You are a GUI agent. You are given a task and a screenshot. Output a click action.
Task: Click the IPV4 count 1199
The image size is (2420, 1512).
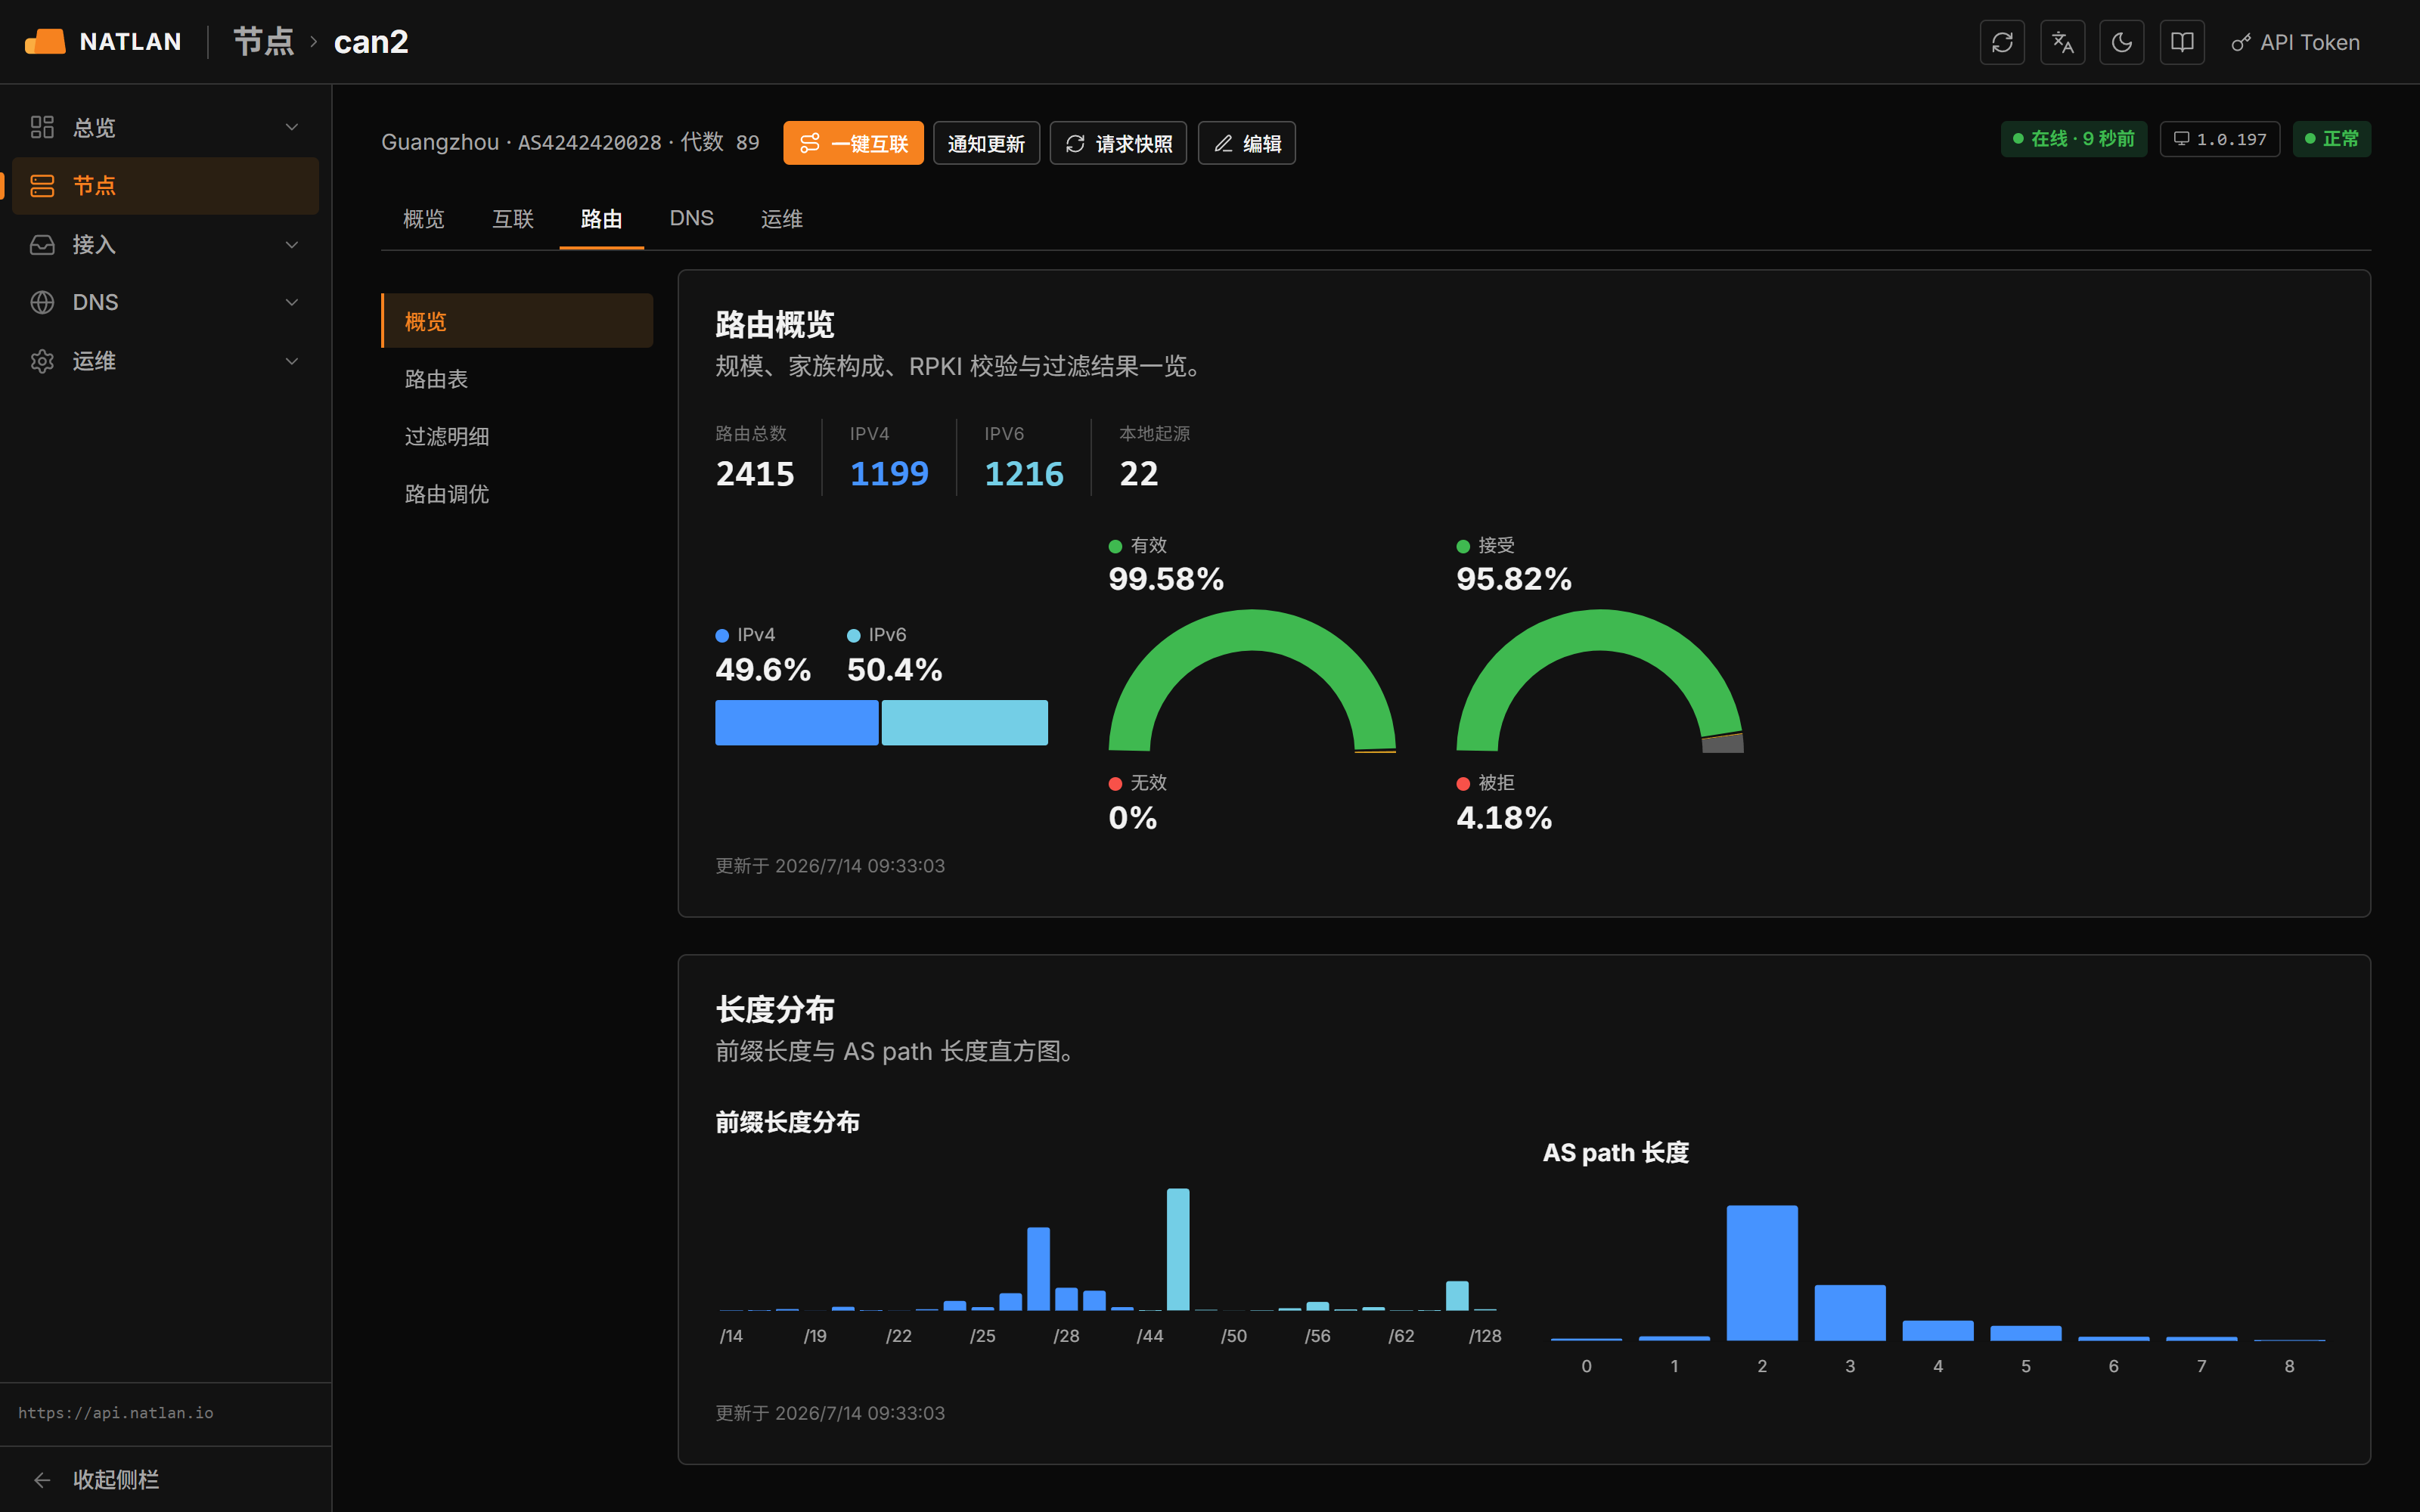[x=889, y=473]
